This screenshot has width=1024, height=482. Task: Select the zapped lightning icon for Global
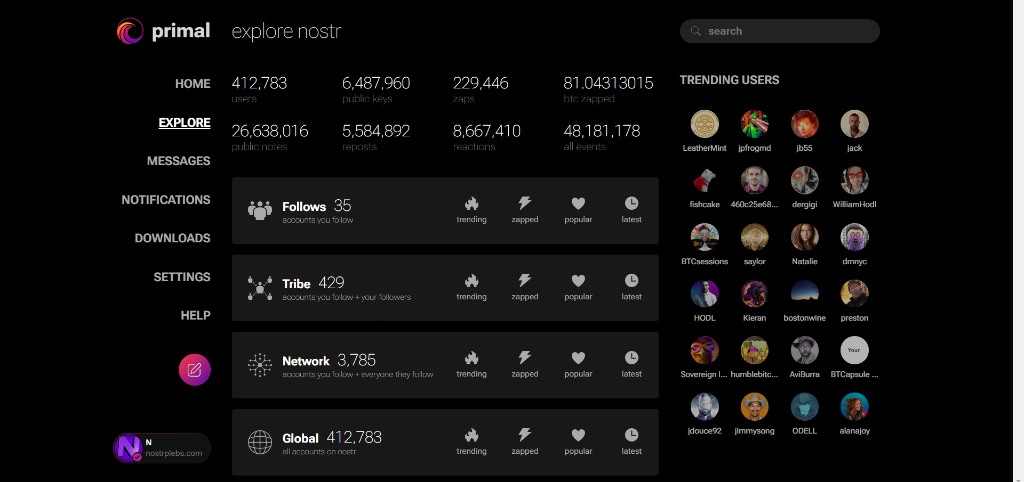[524, 435]
